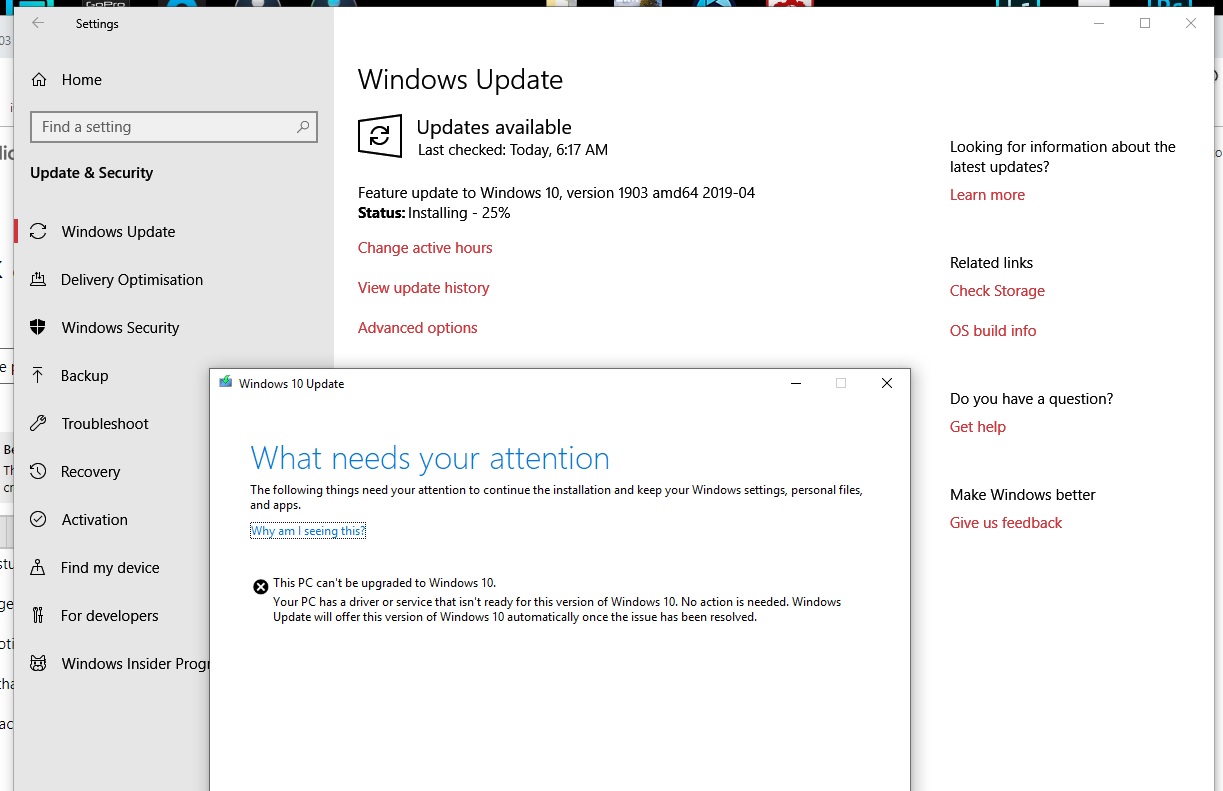Screen dimensions: 1223x791
Task: Click the Windows Security shield icon
Action: click(x=38, y=328)
